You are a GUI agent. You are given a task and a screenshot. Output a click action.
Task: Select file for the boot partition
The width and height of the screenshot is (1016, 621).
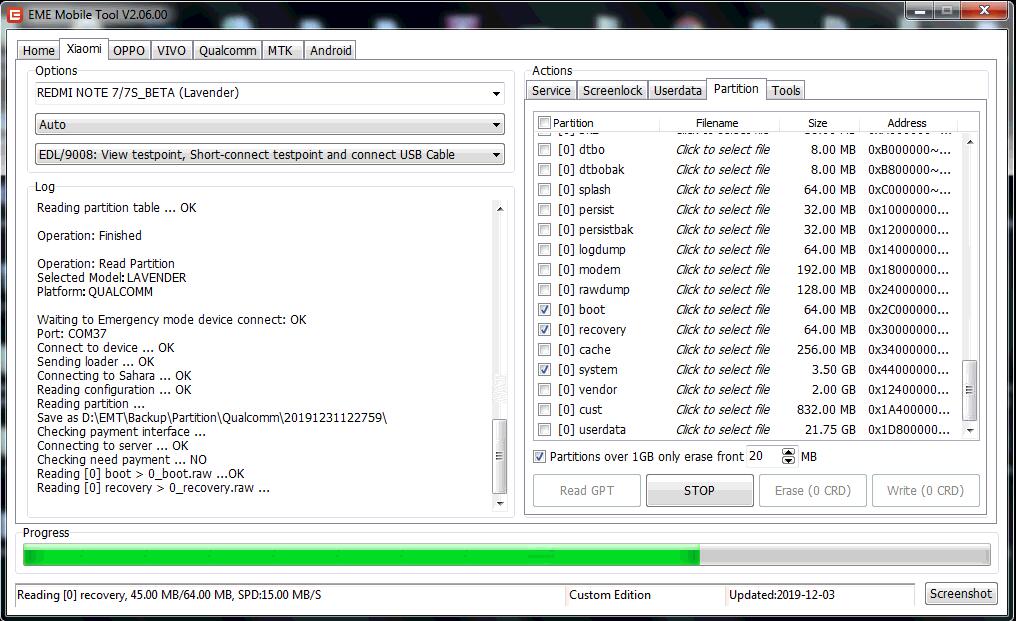coord(723,310)
